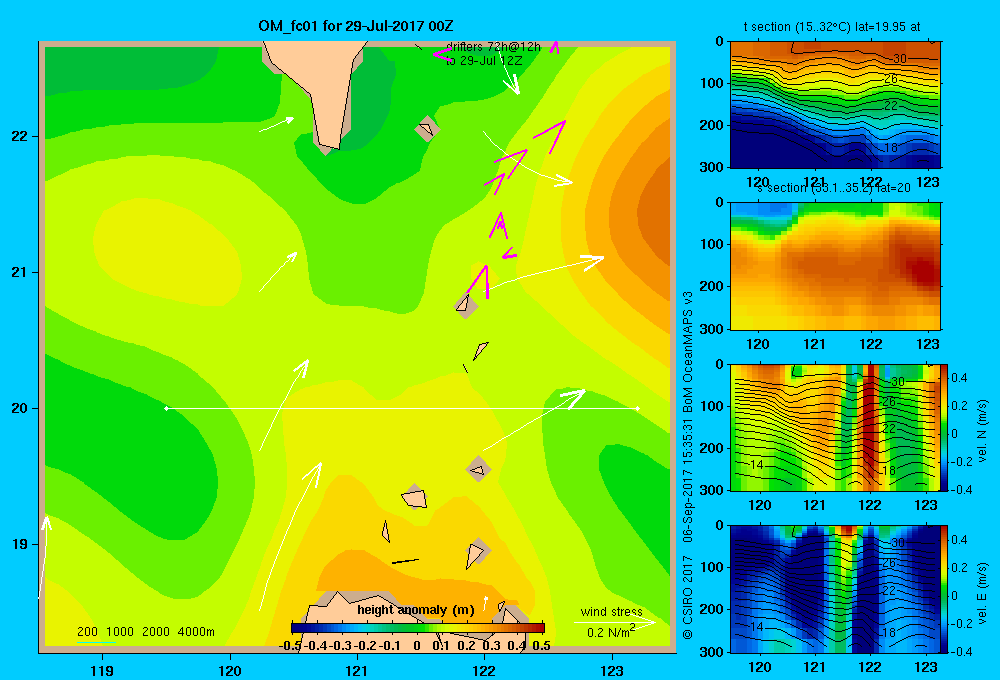1000x680 pixels.
Task: Click the 4000m depth contour legend entry
Action: [196, 632]
